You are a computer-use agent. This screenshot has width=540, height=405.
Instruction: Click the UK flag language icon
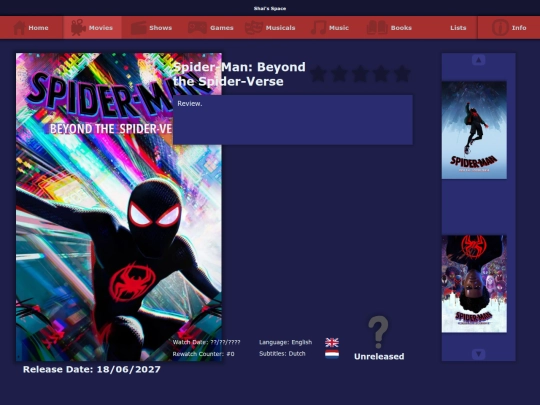point(332,342)
